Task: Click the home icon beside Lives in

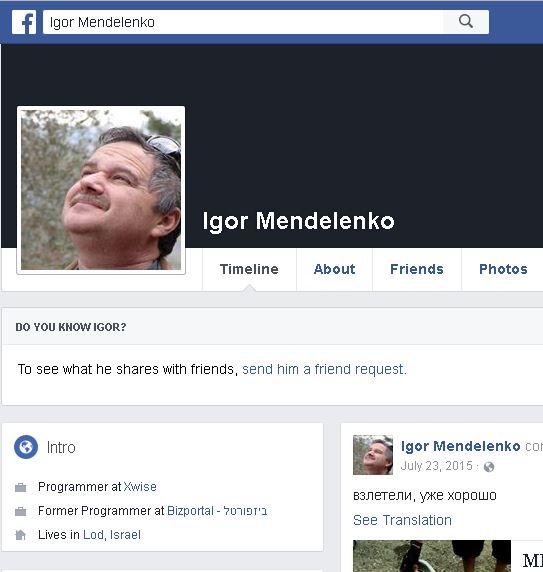Action: 20,535
